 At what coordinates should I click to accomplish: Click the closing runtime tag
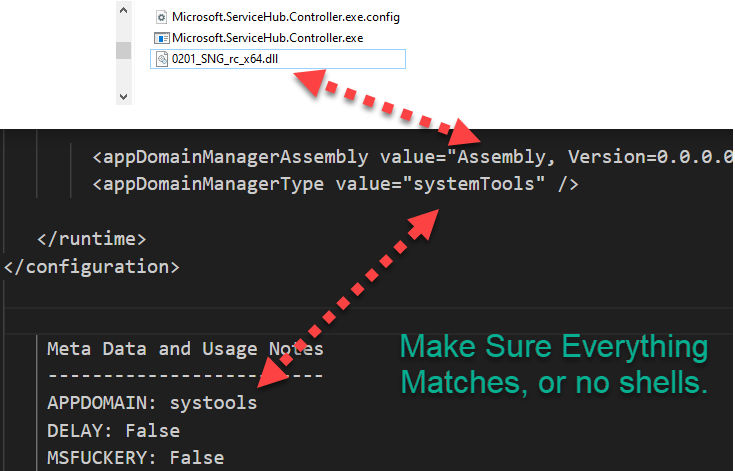[x=92, y=239]
